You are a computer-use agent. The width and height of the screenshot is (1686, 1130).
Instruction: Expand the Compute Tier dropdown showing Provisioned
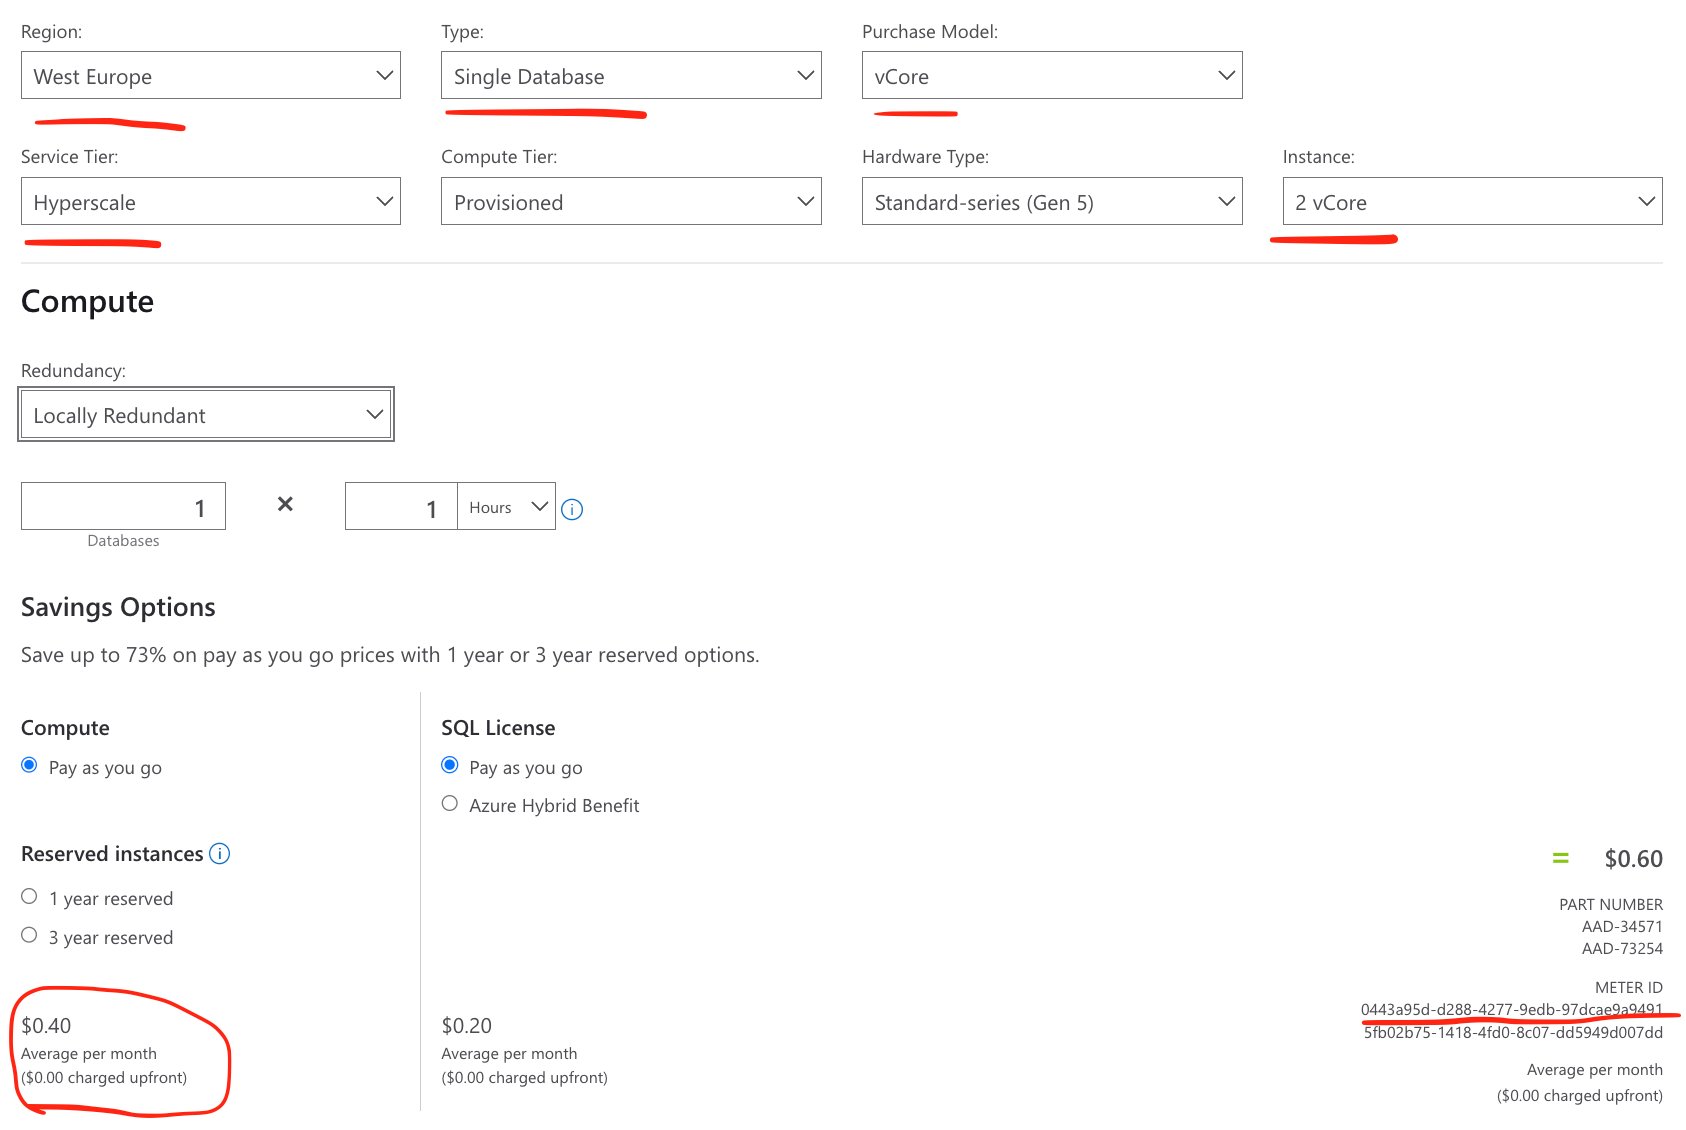click(631, 202)
